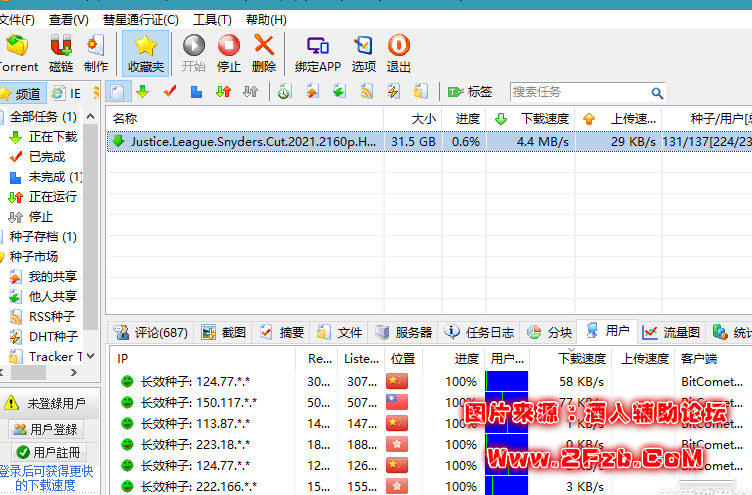Viewport: 752px width, 495px height.
Task: Stop the task with 停止
Action: pyautogui.click(x=229, y=53)
